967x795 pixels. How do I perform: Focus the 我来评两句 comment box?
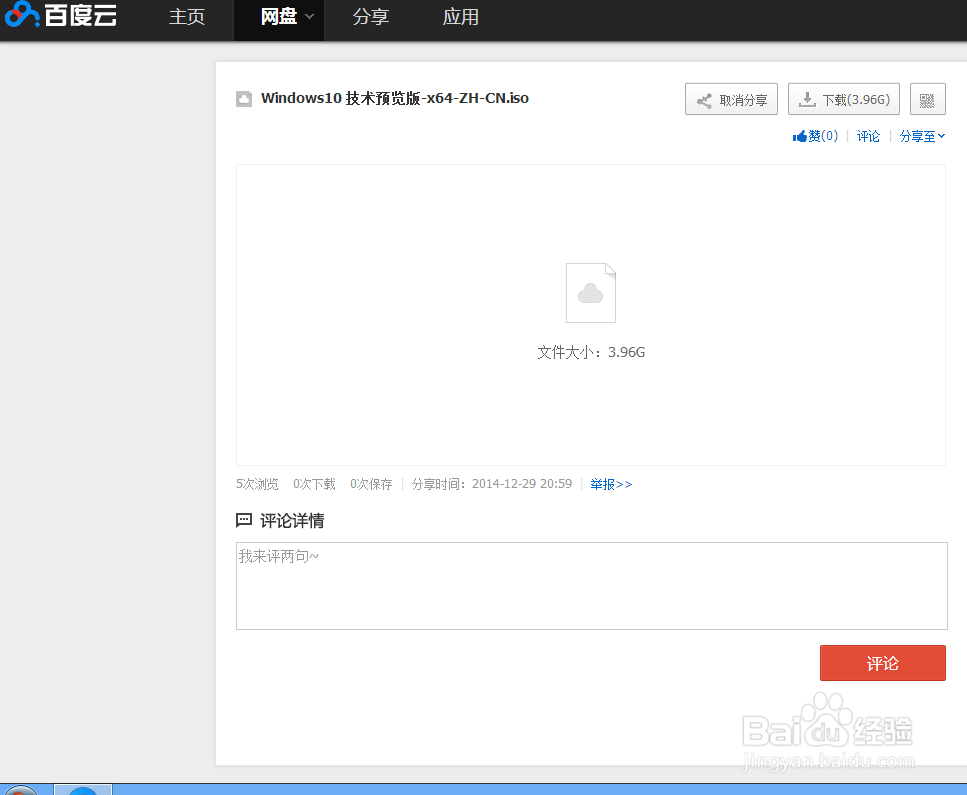[591, 586]
